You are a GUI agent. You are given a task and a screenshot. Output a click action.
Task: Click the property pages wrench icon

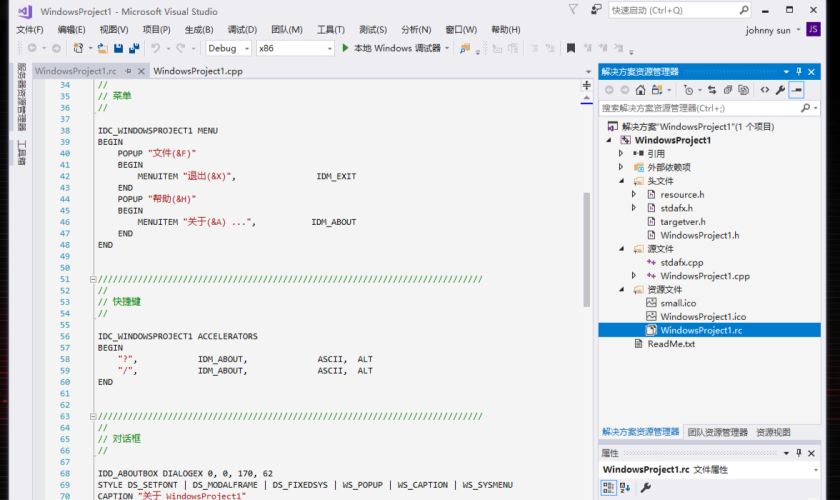[646, 488]
